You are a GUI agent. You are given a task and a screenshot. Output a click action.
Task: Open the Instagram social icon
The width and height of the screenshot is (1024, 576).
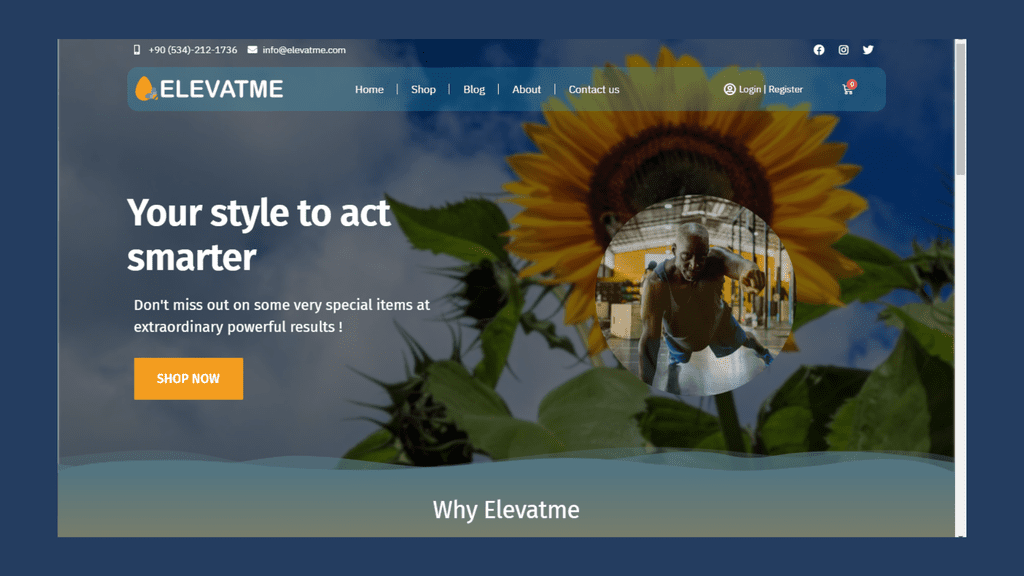click(x=843, y=50)
